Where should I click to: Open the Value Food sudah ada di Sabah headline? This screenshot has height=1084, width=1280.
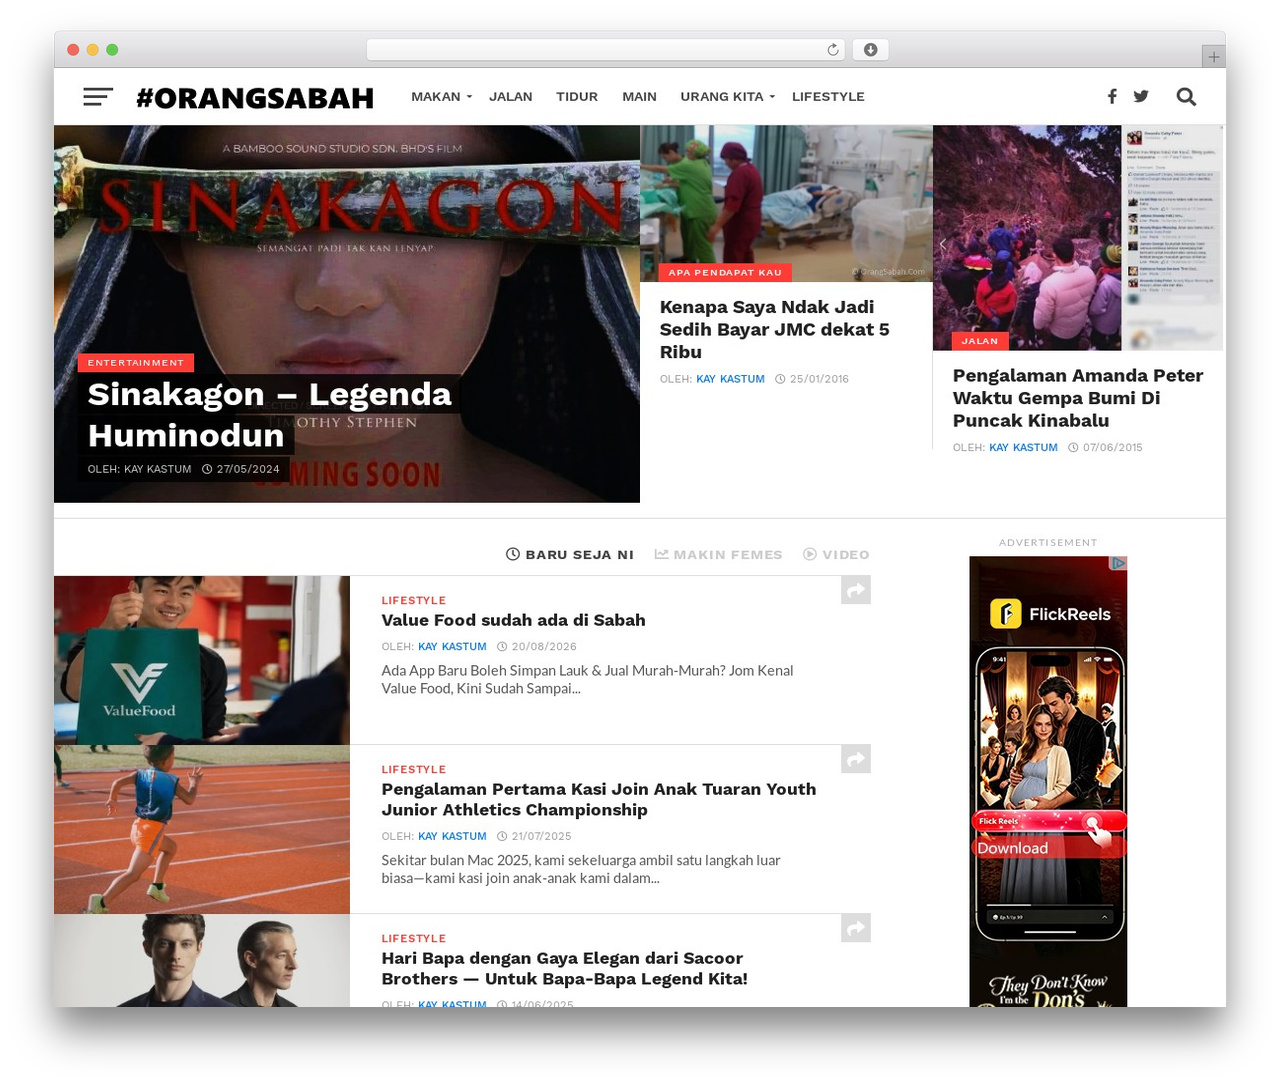(513, 620)
